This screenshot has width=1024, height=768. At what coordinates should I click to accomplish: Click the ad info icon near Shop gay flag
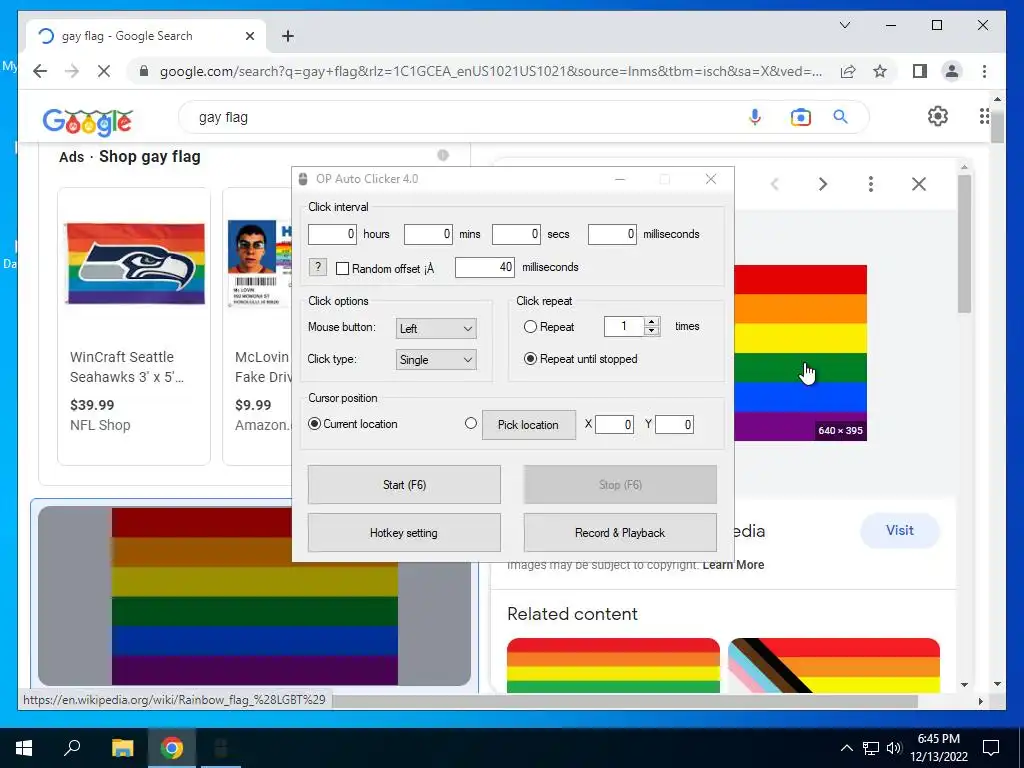pos(443,155)
